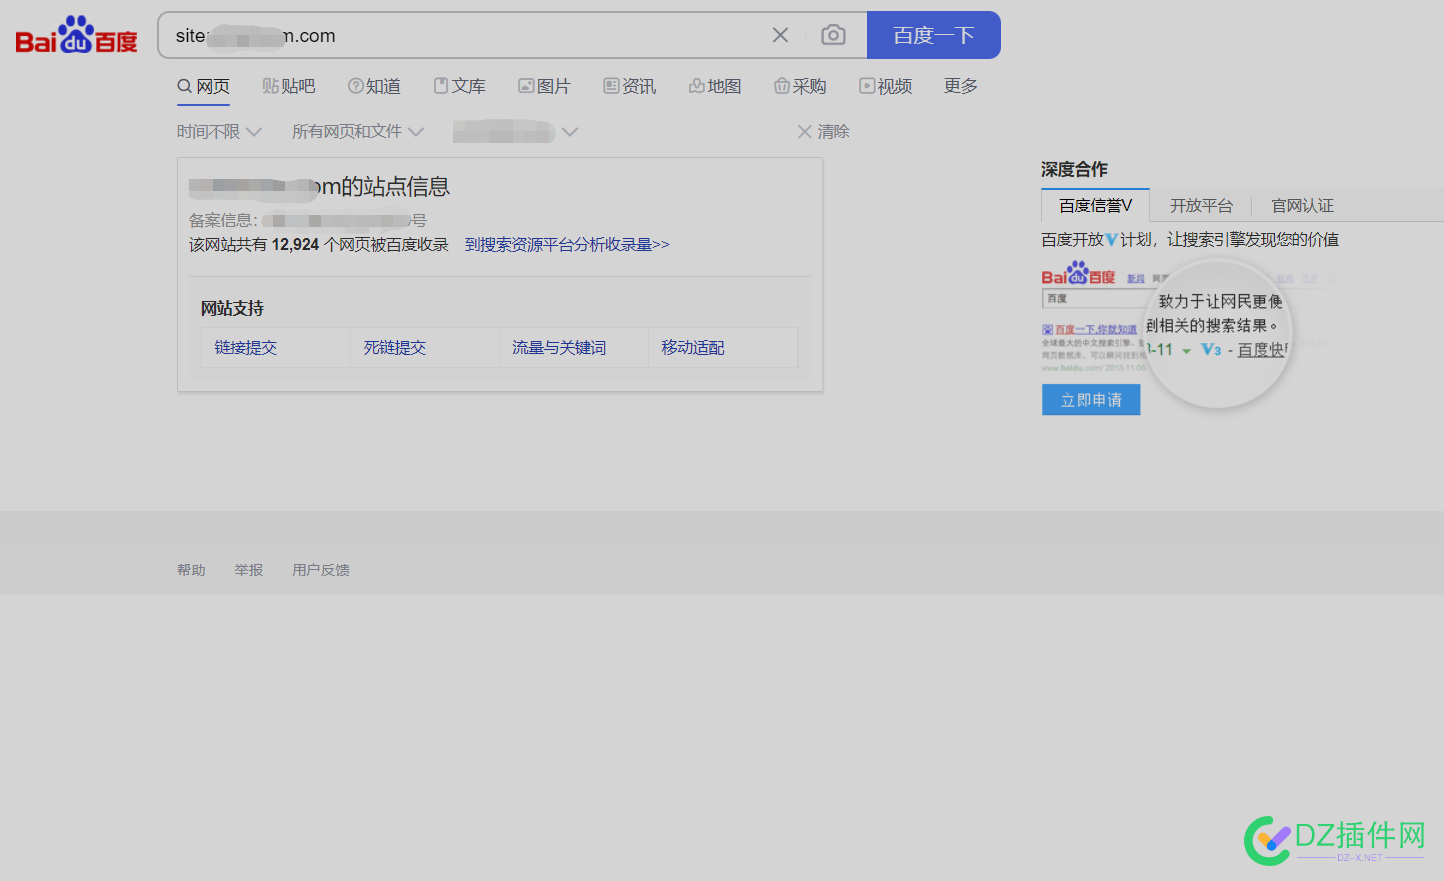Screen dimensions: 1444x881
Task: Click the 百度一下 search button
Action: point(933,35)
